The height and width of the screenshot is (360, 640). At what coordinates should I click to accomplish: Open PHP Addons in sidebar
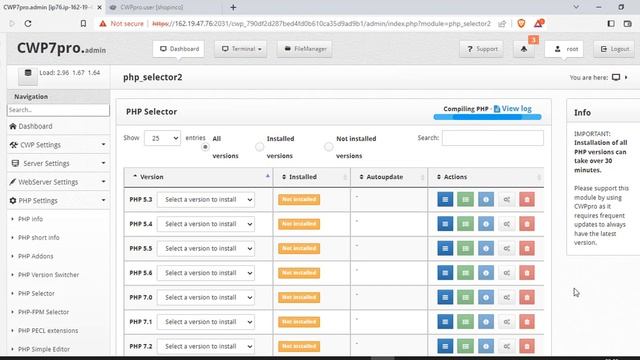(36, 256)
